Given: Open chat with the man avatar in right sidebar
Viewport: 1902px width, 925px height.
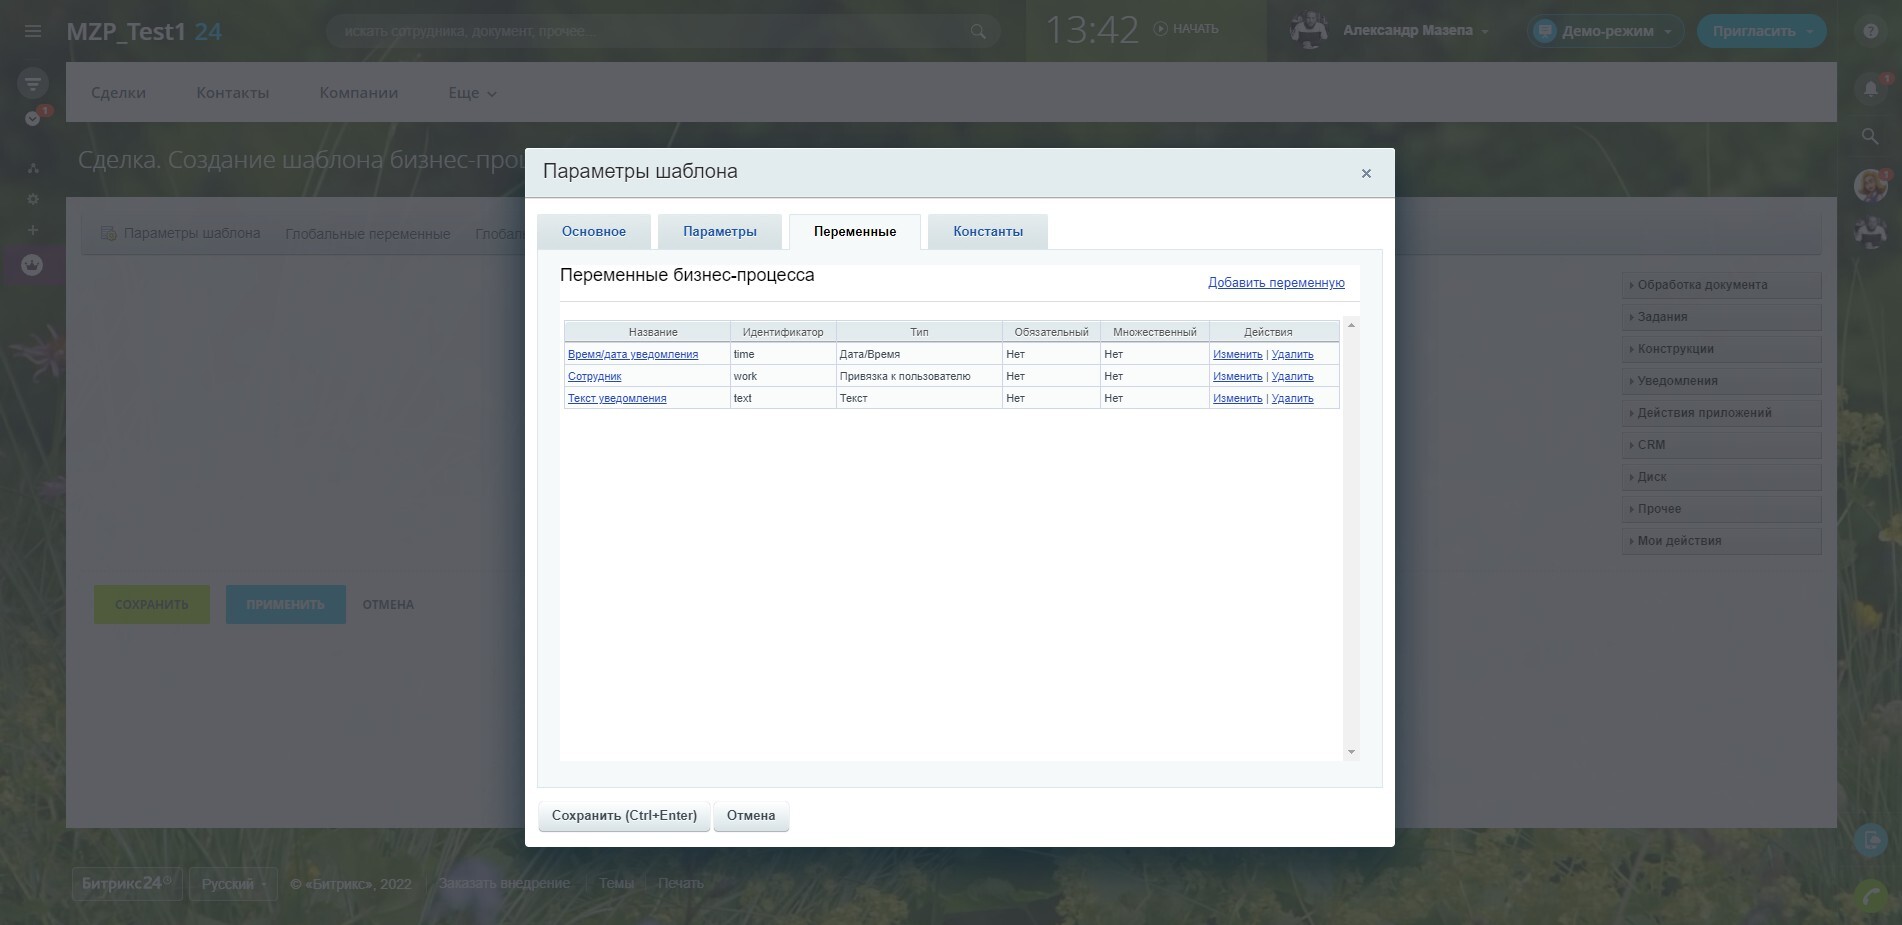Looking at the screenshot, I should pyautogui.click(x=1870, y=232).
